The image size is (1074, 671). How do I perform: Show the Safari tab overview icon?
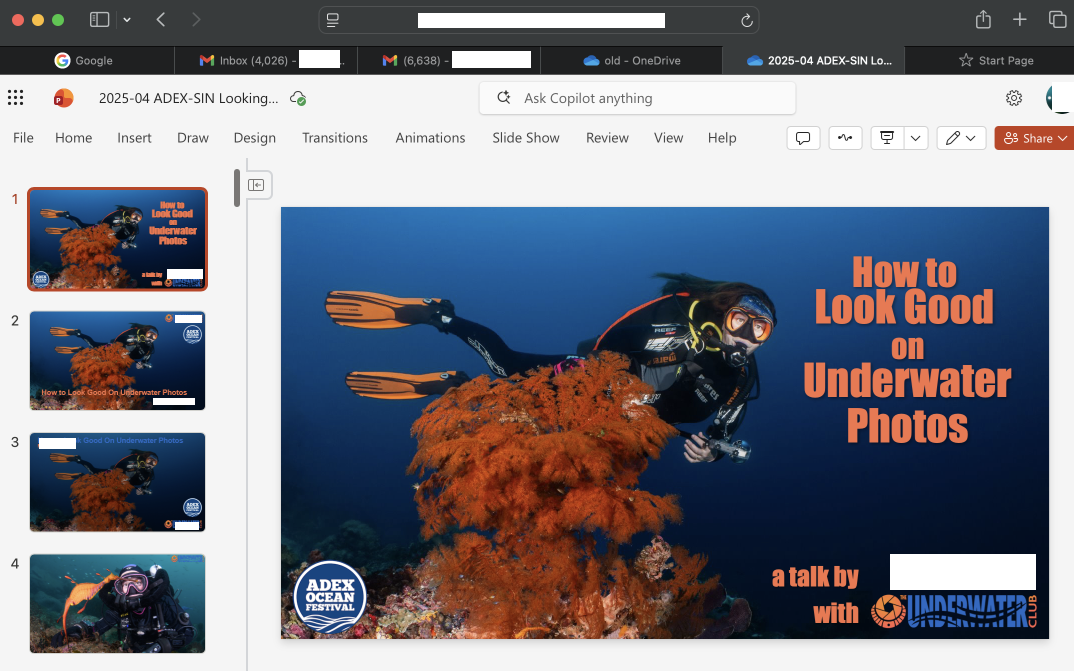(1058, 19)
